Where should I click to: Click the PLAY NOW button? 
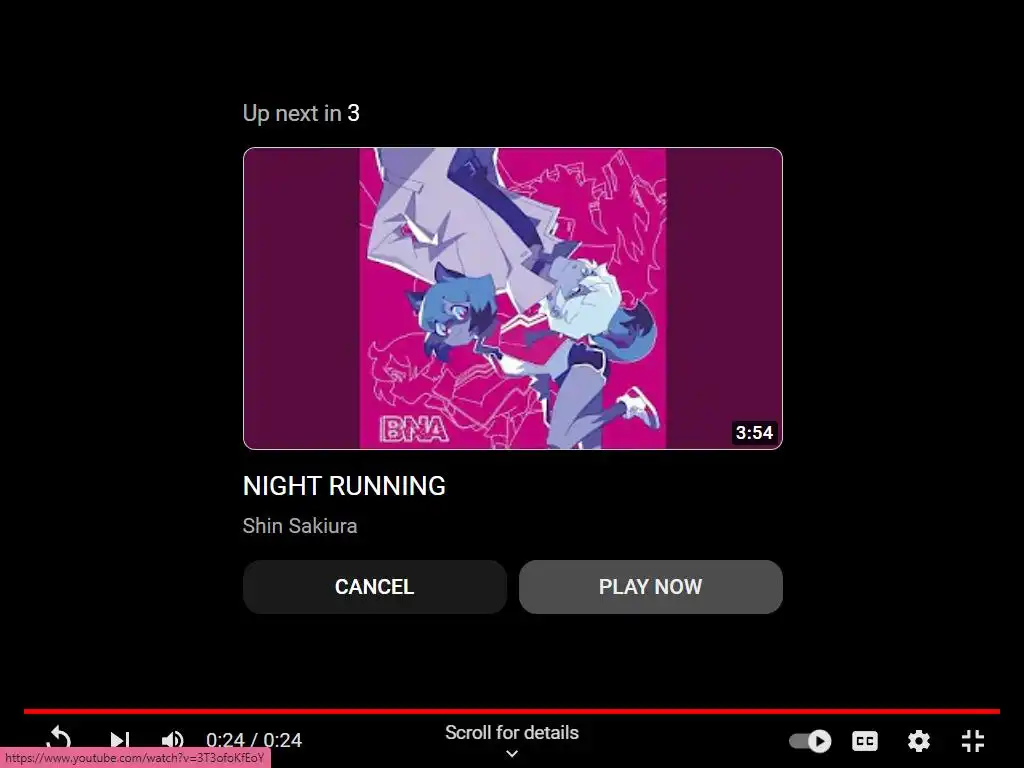(x=650, y=586)
